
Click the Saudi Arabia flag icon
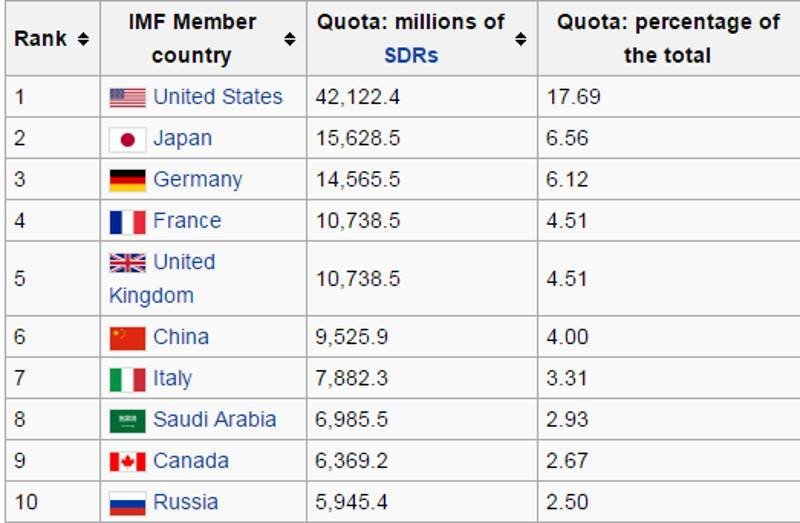[128, 421]
